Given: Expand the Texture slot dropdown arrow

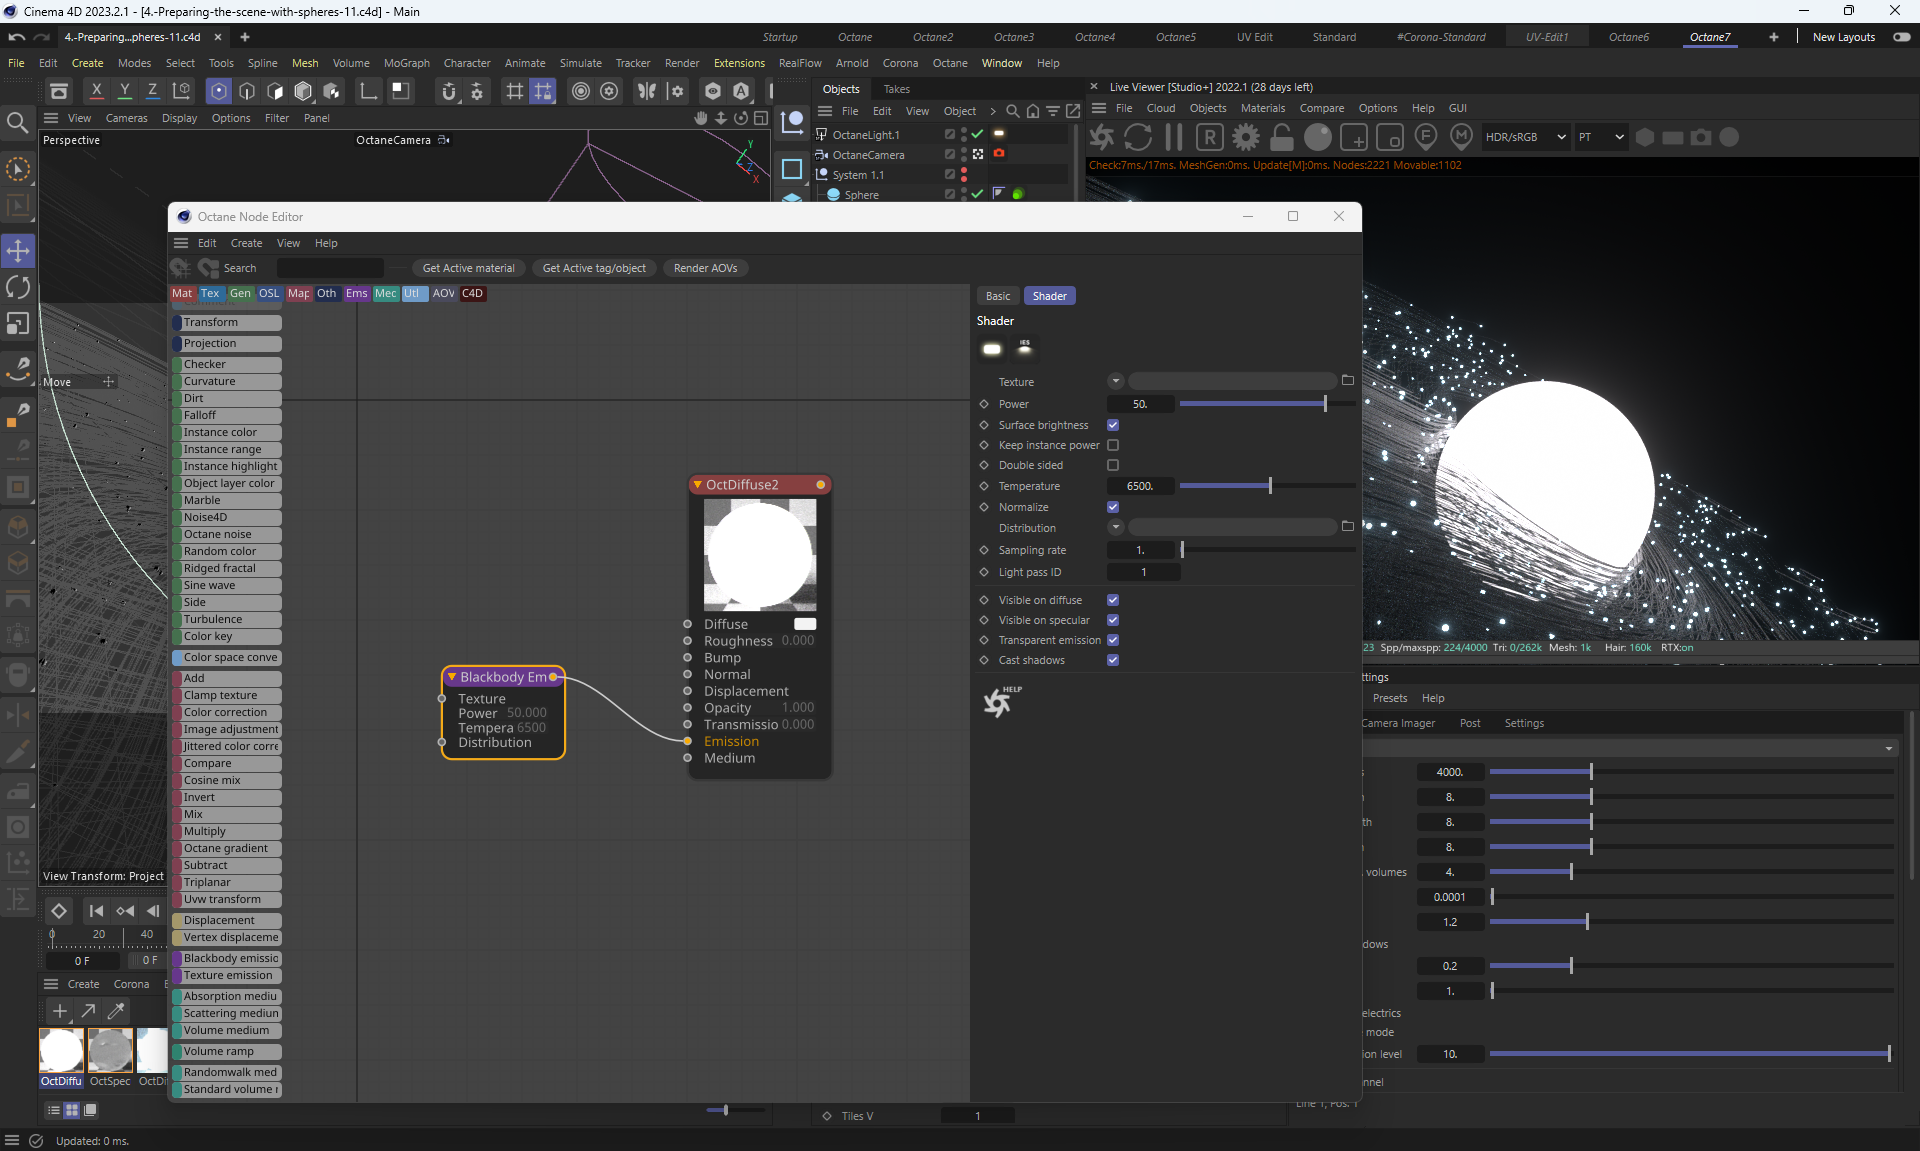Looking at the screenshot, I should pos(1116,381).
